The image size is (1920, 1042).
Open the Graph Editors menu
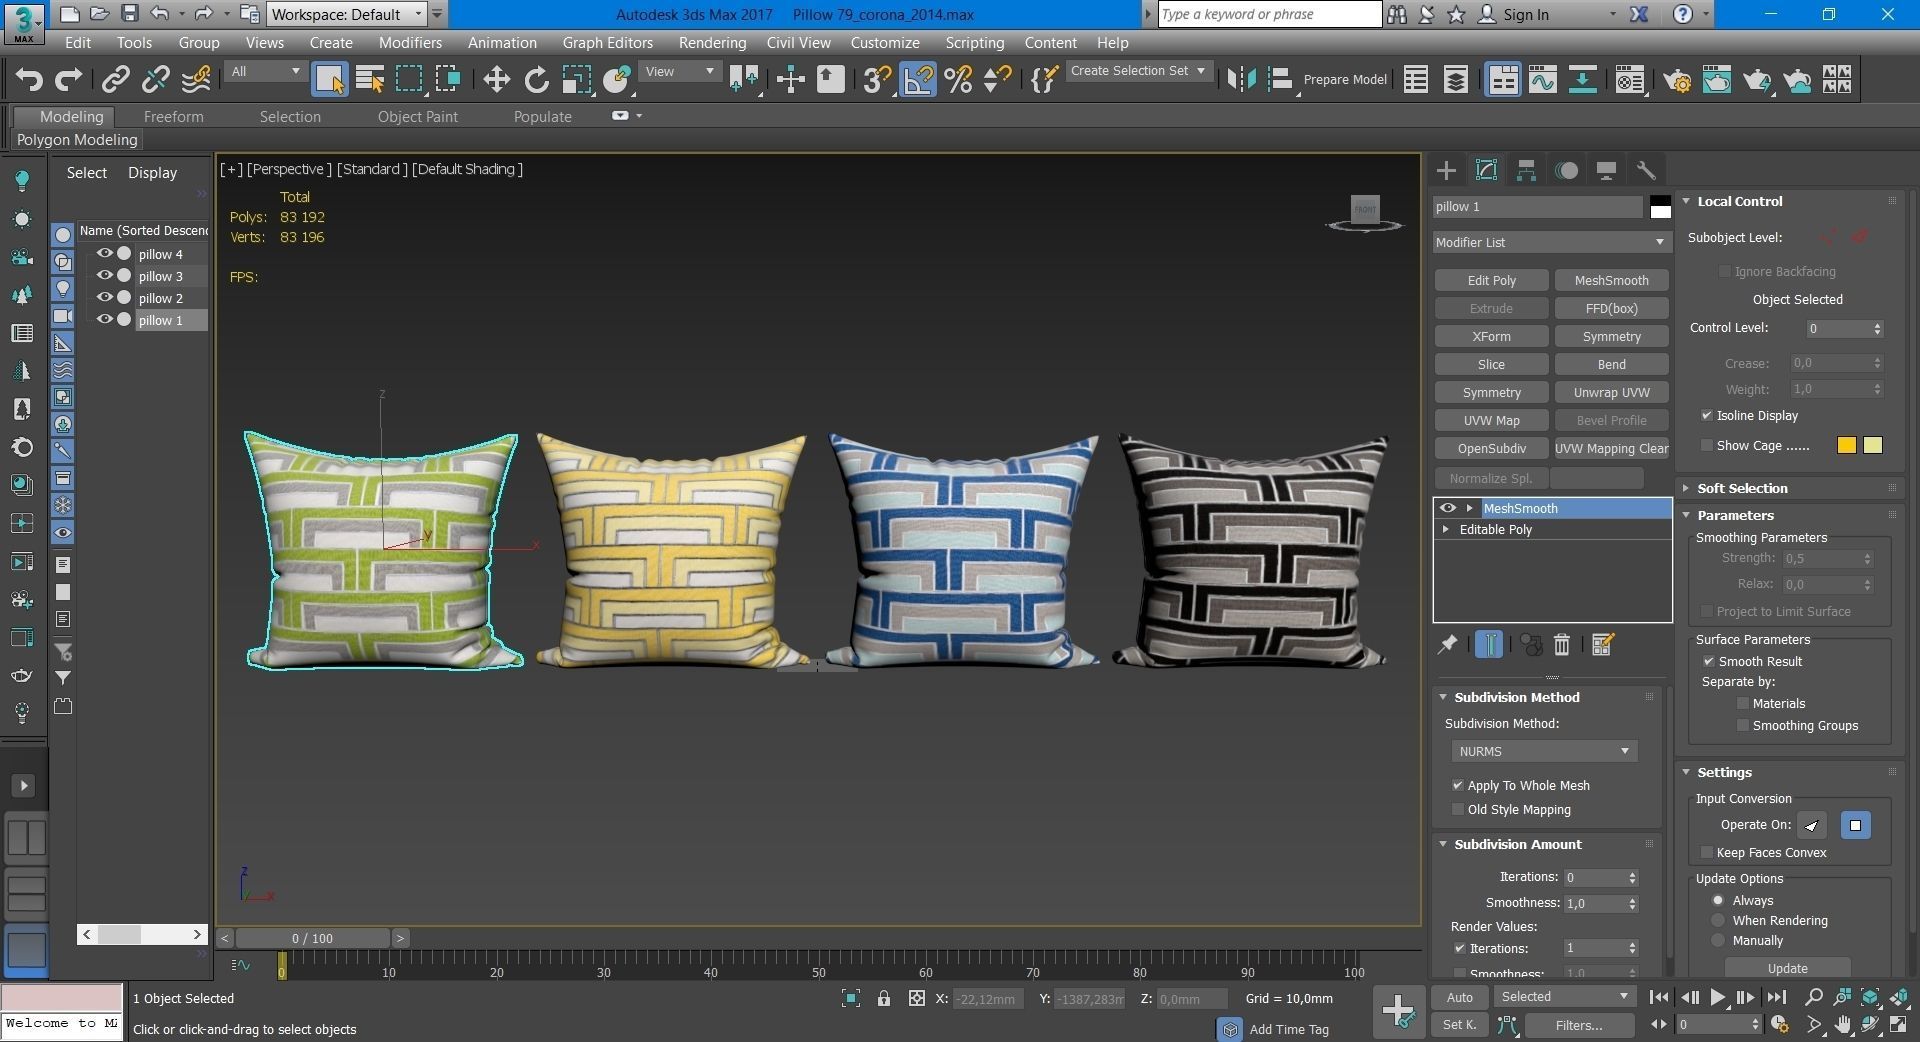[607, 43]
